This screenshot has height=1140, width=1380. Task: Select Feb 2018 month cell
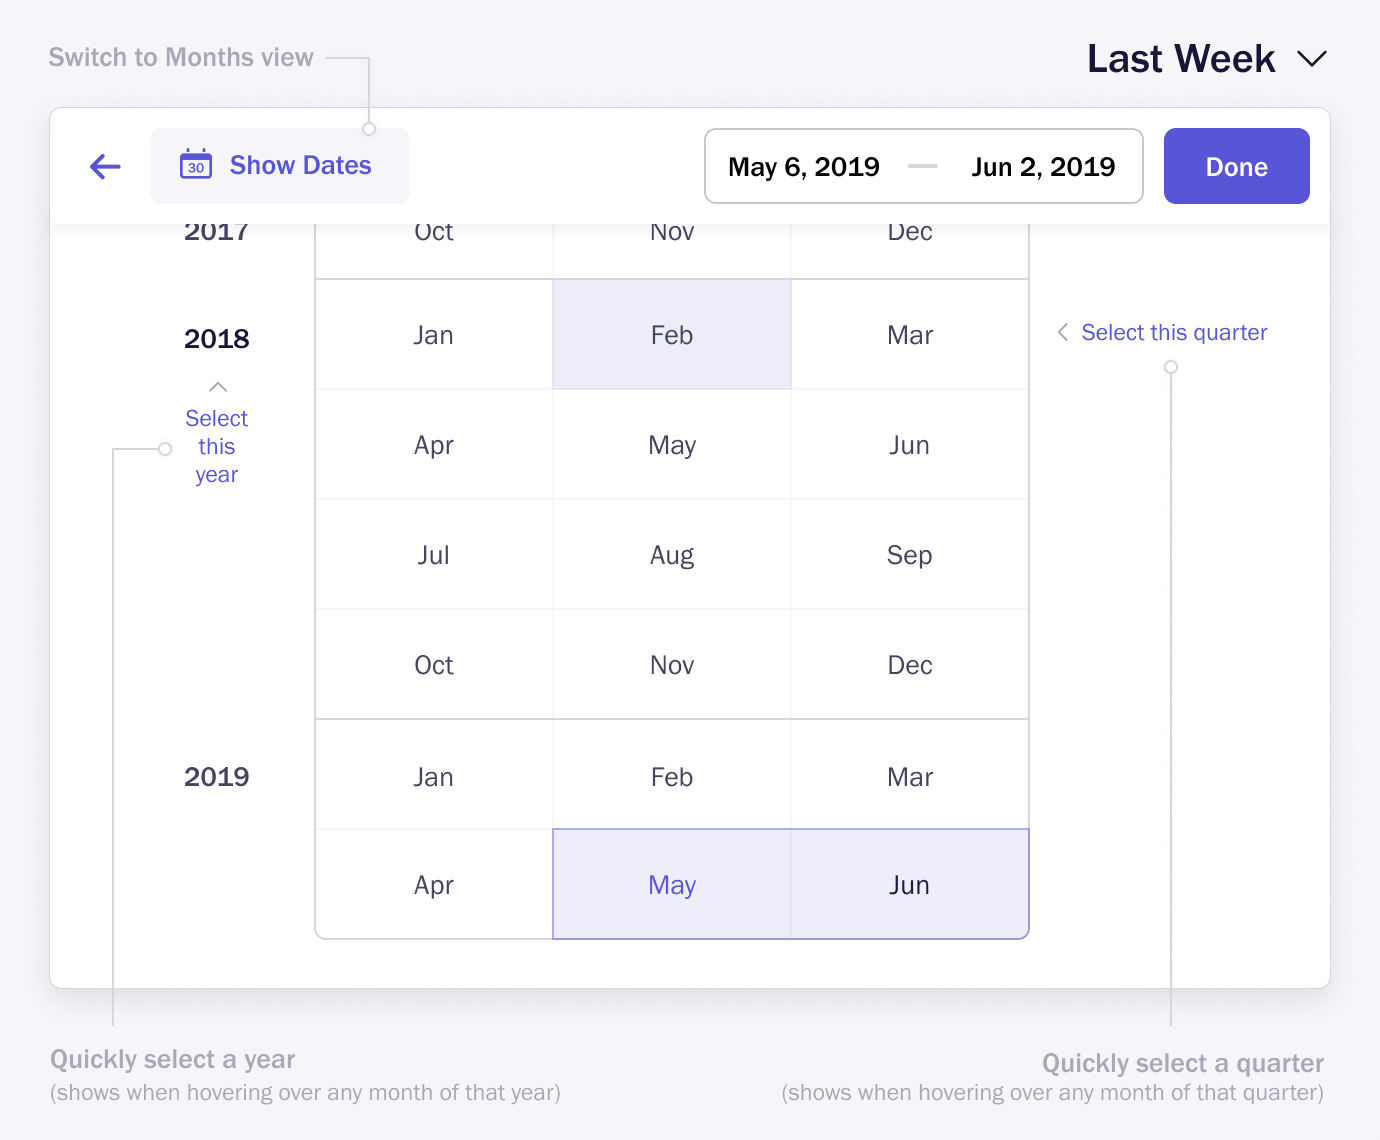(672, 335)
